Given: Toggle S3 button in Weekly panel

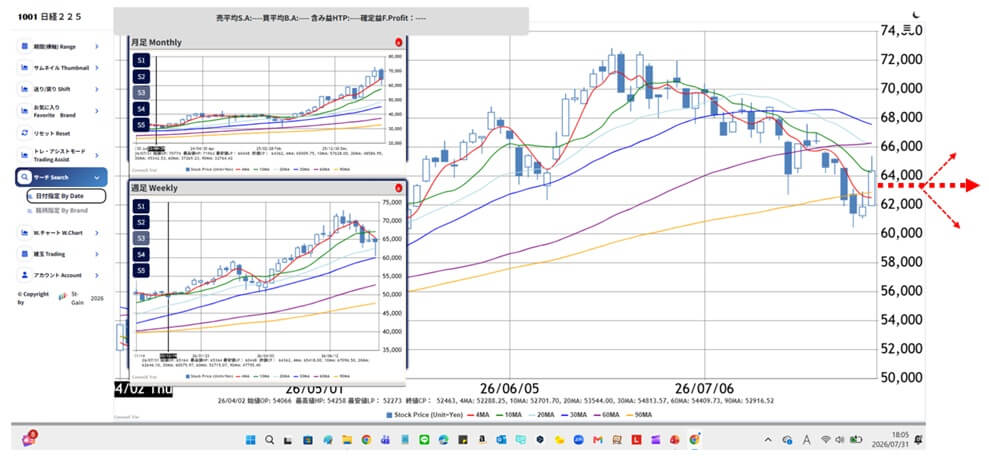Looking at the screenshot, I should coord(141,238).
